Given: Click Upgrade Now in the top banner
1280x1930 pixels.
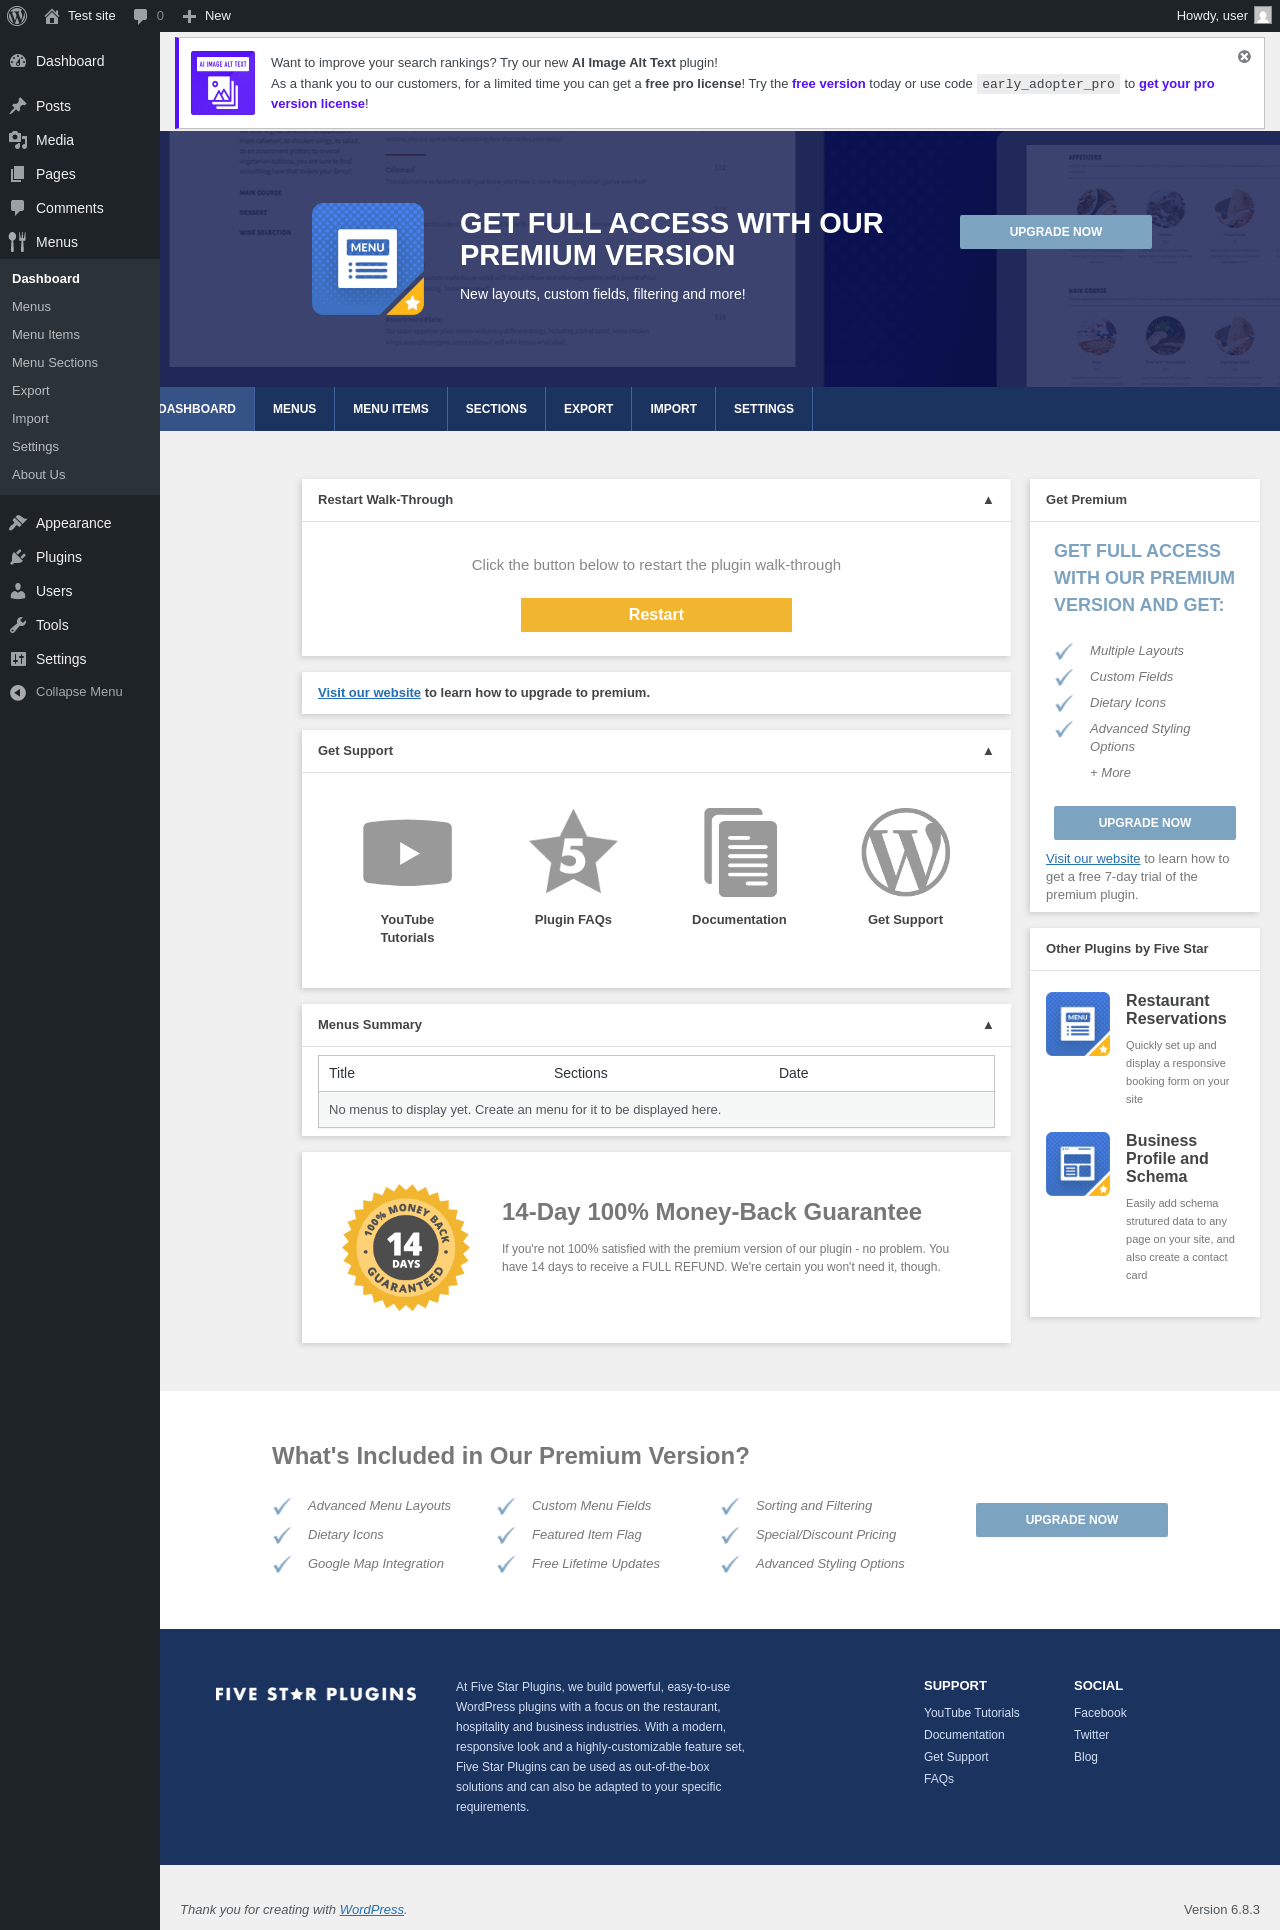Looking at the screenshot, I should (1056, 232).
